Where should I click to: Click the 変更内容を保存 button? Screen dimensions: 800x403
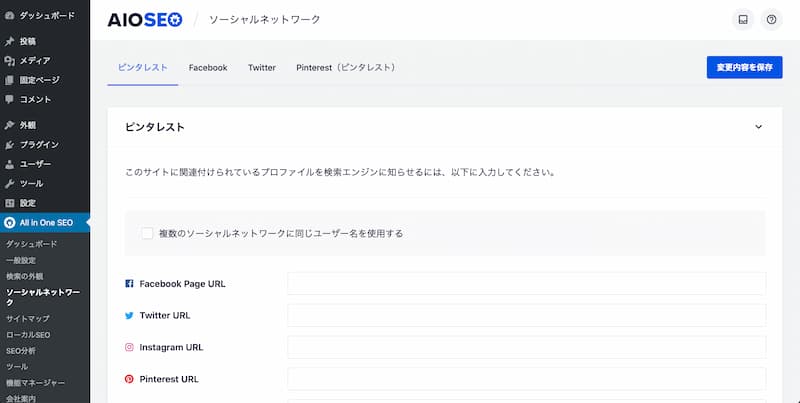[744, 67]
